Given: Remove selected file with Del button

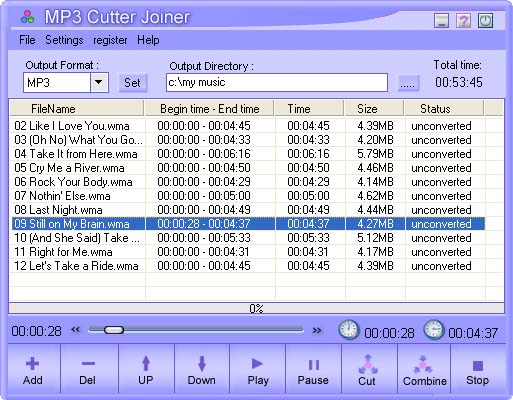Looking at the screenshot, I should (88, 370).
